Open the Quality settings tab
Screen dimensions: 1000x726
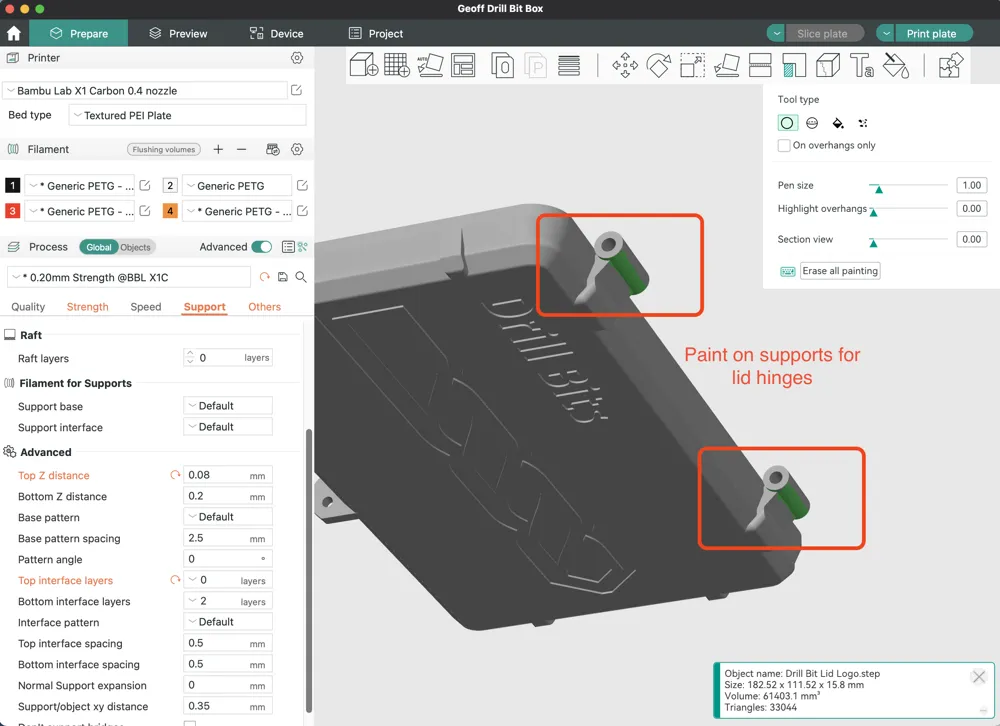28,307
